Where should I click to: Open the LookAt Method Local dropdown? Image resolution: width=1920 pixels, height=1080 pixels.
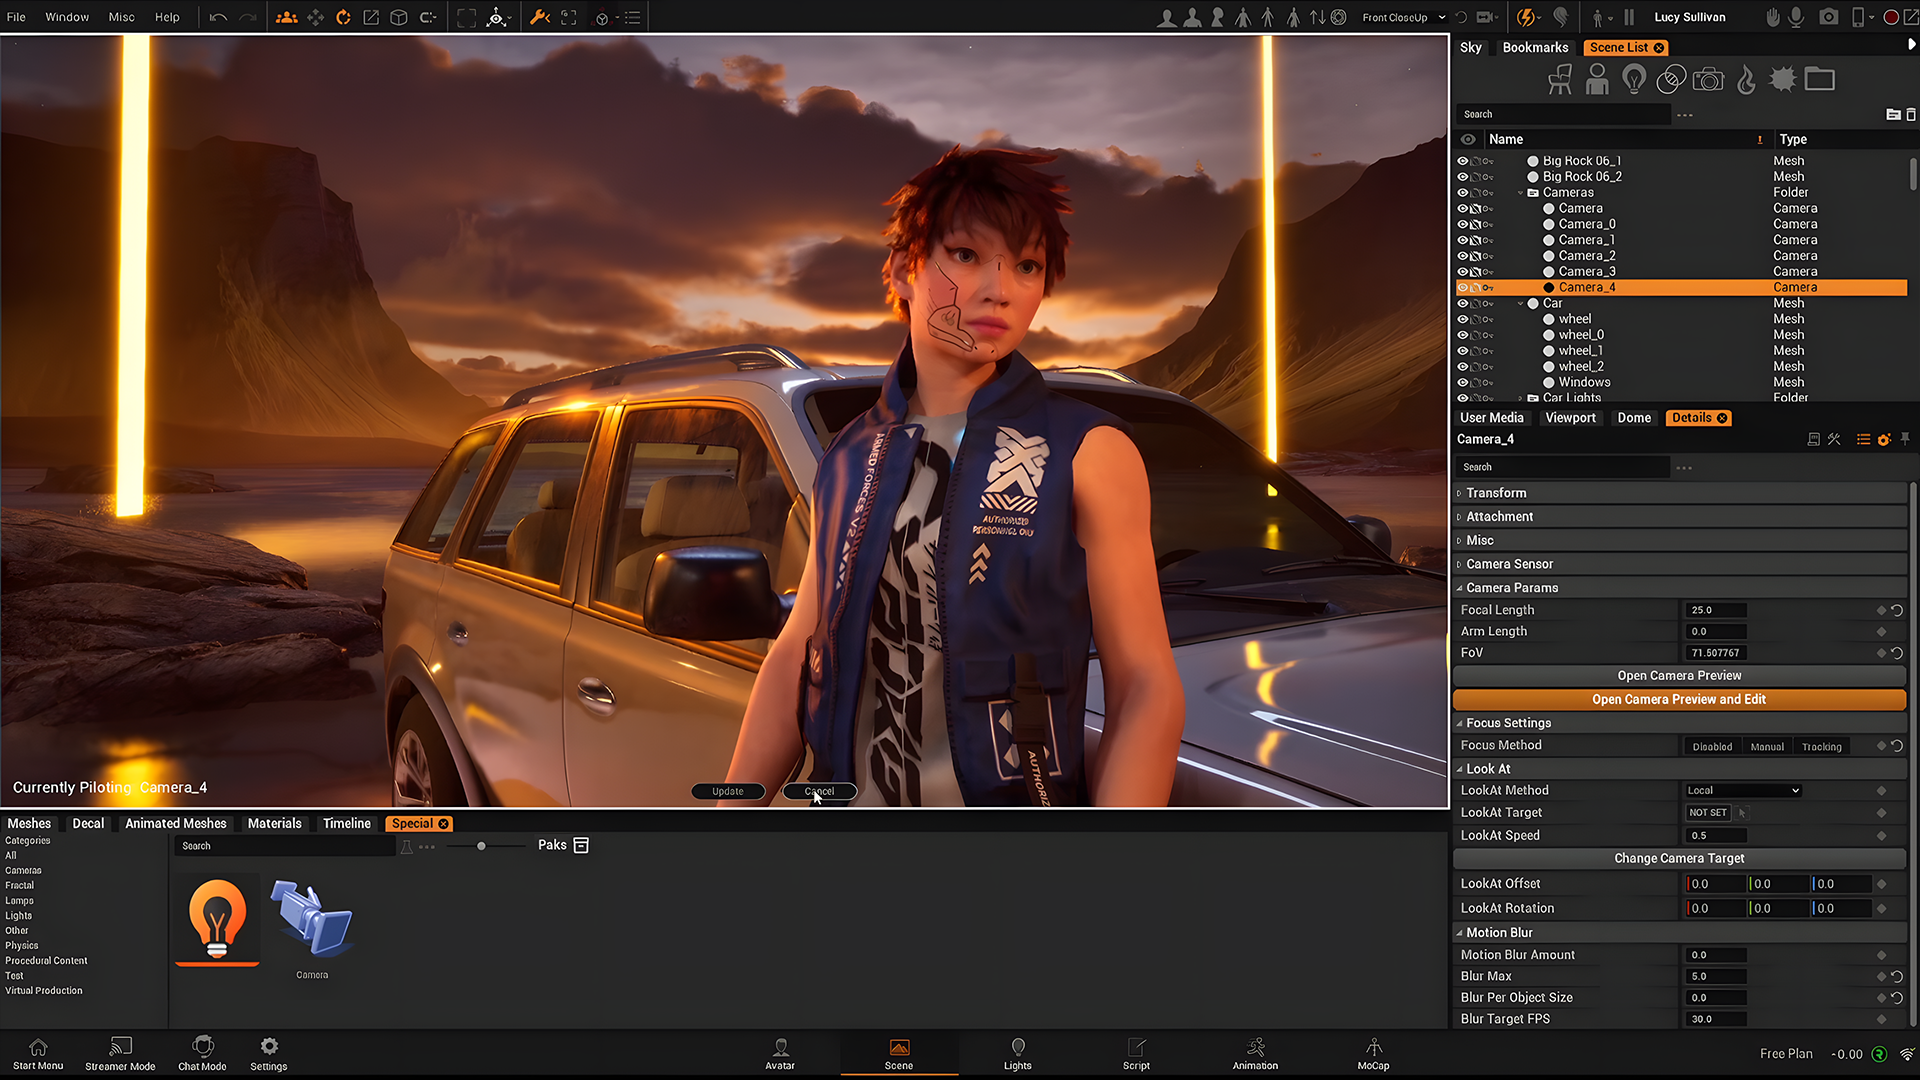point(1743,791)
